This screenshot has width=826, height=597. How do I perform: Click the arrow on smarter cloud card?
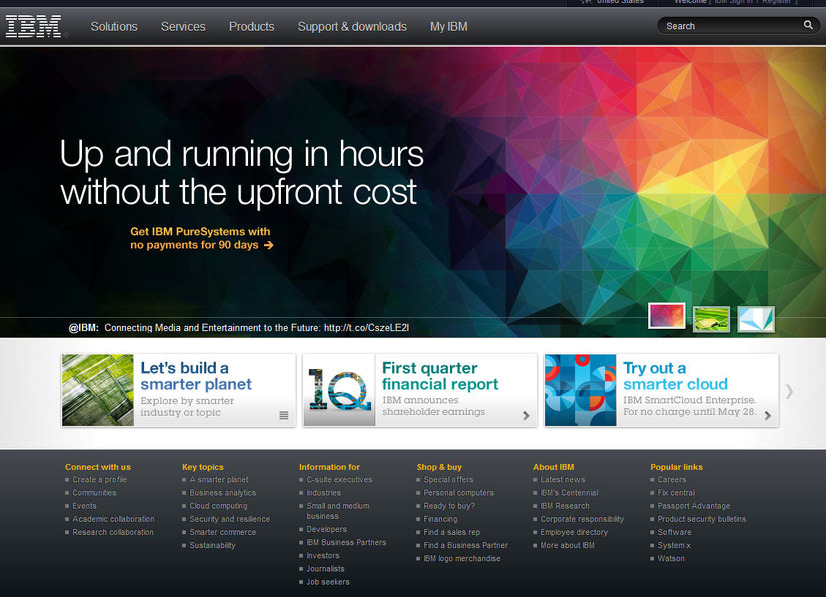point(768,415)
